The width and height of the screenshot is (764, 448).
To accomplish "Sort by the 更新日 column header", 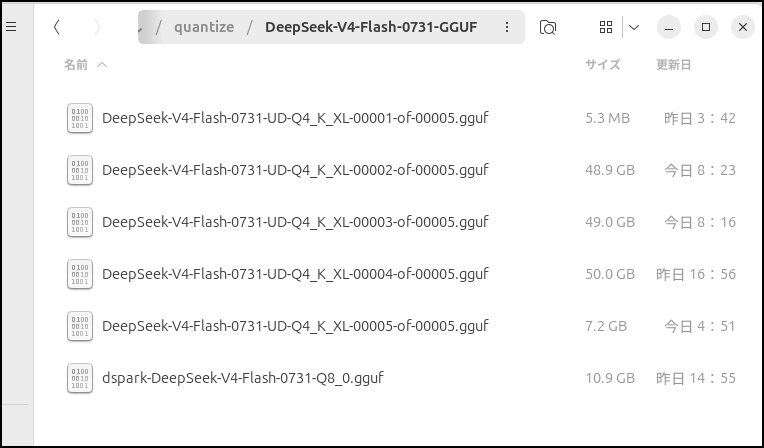I will coord(673,65).
